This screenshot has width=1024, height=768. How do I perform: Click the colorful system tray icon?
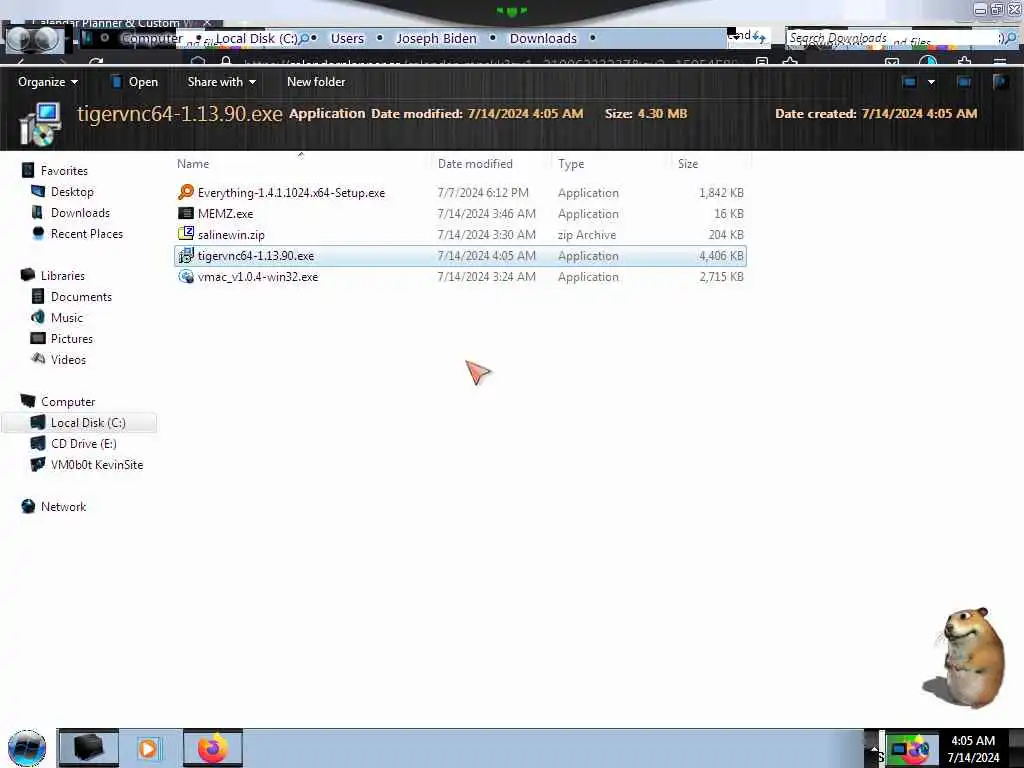(x=910, y=750)
